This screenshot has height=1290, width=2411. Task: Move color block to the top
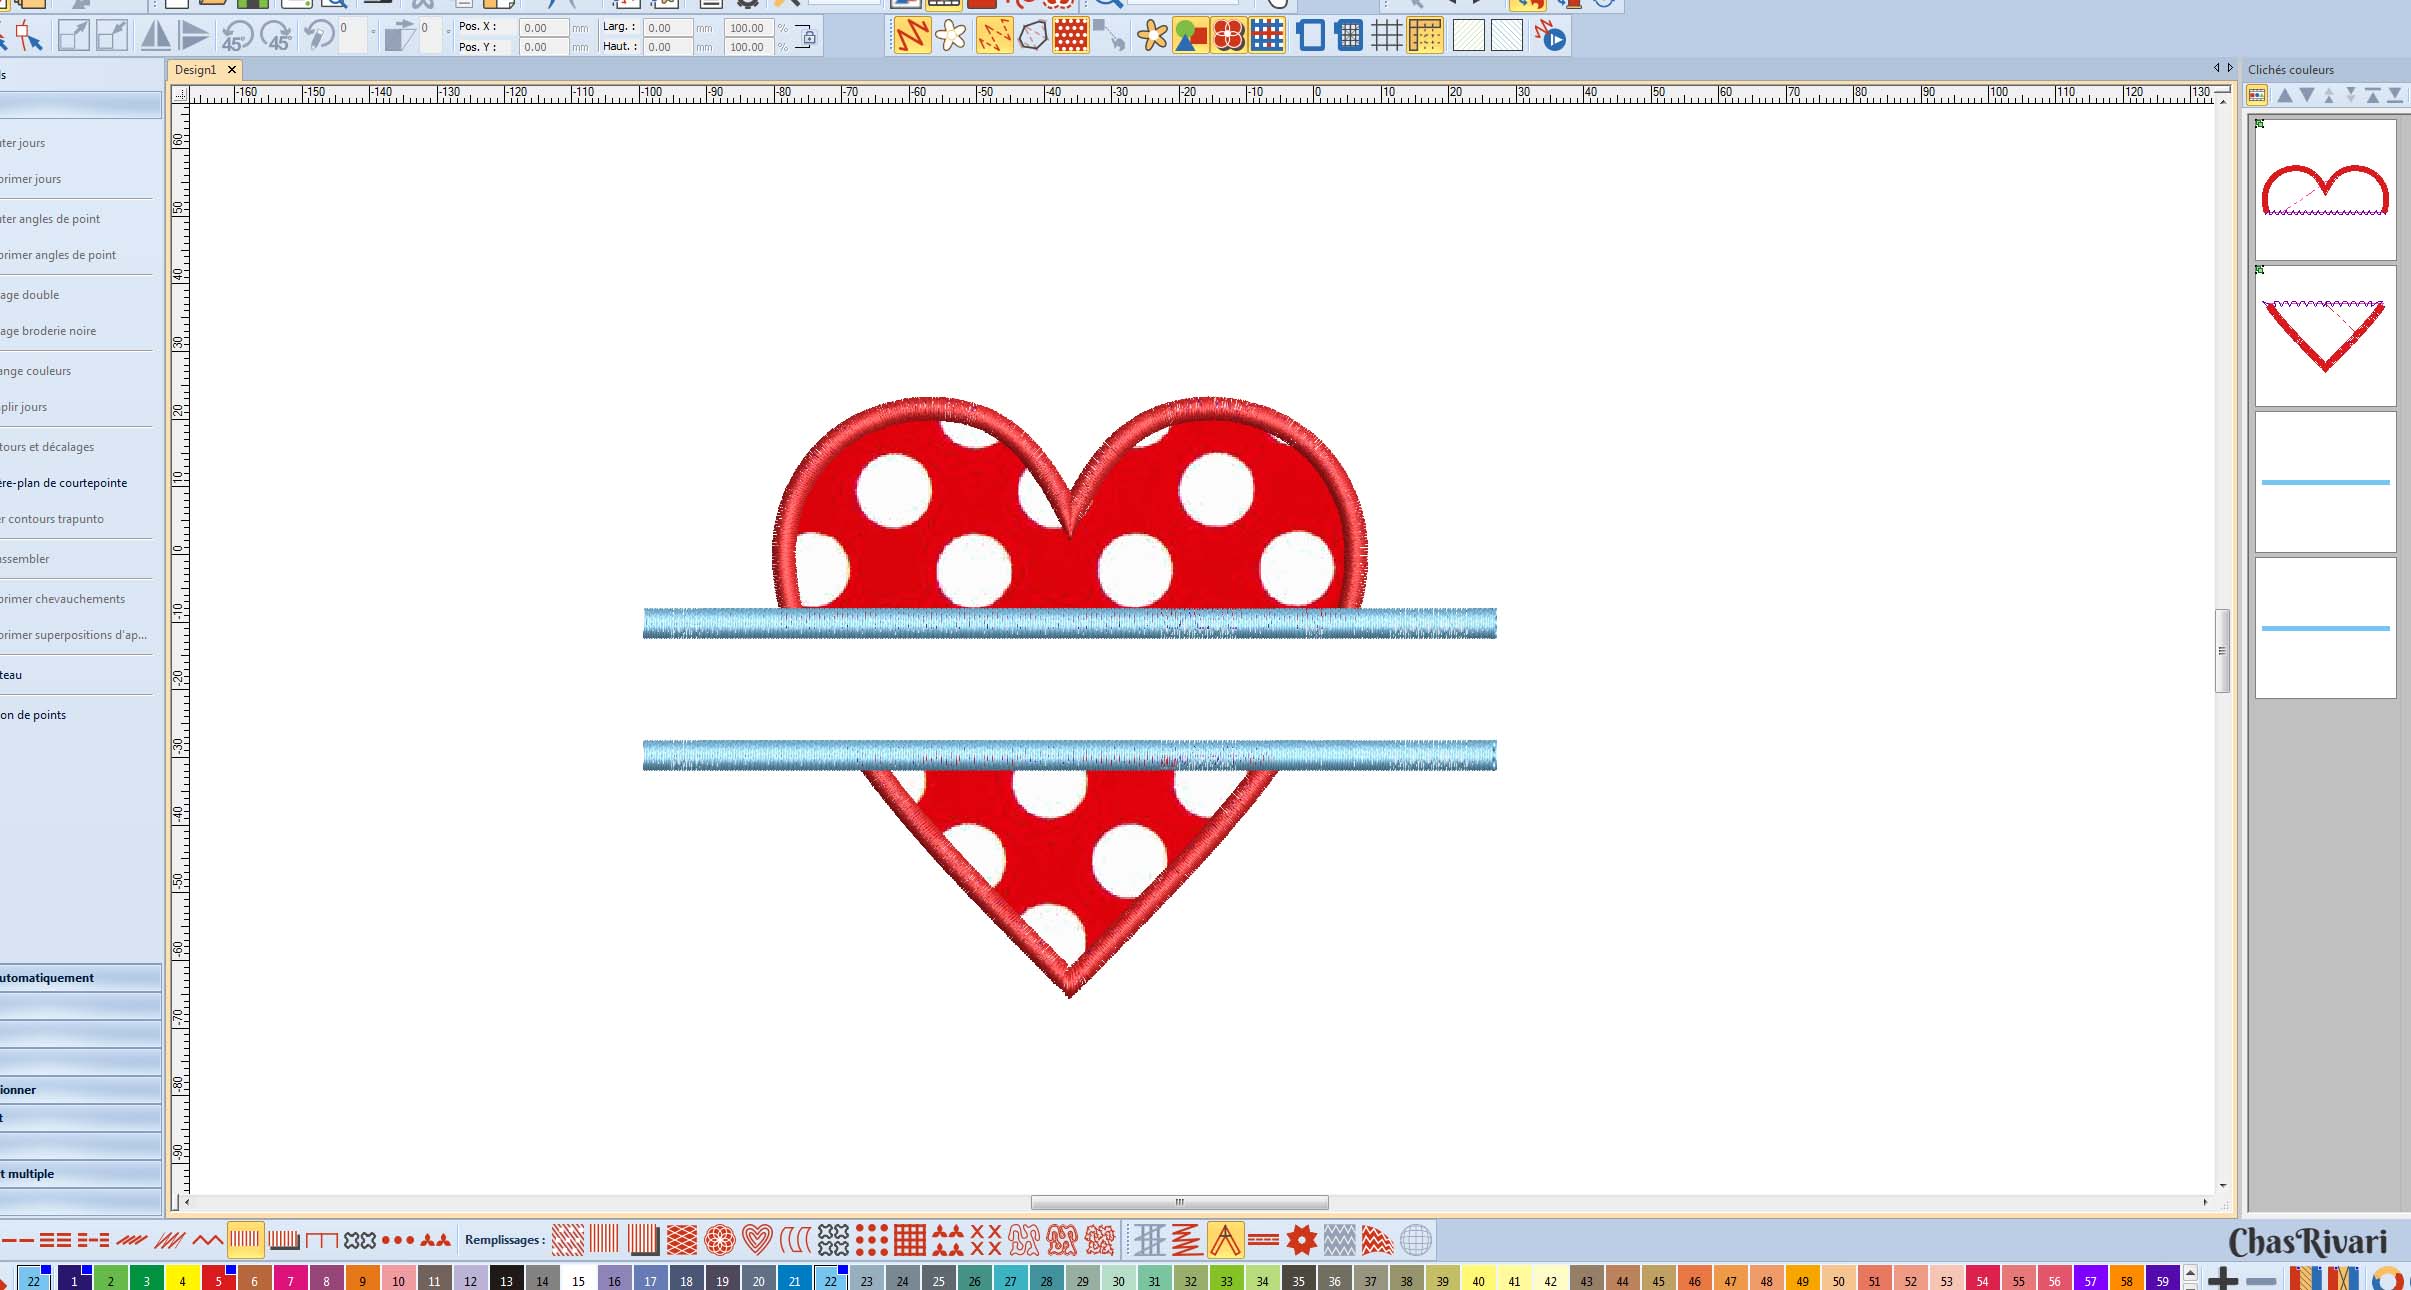click(2373, 95)
